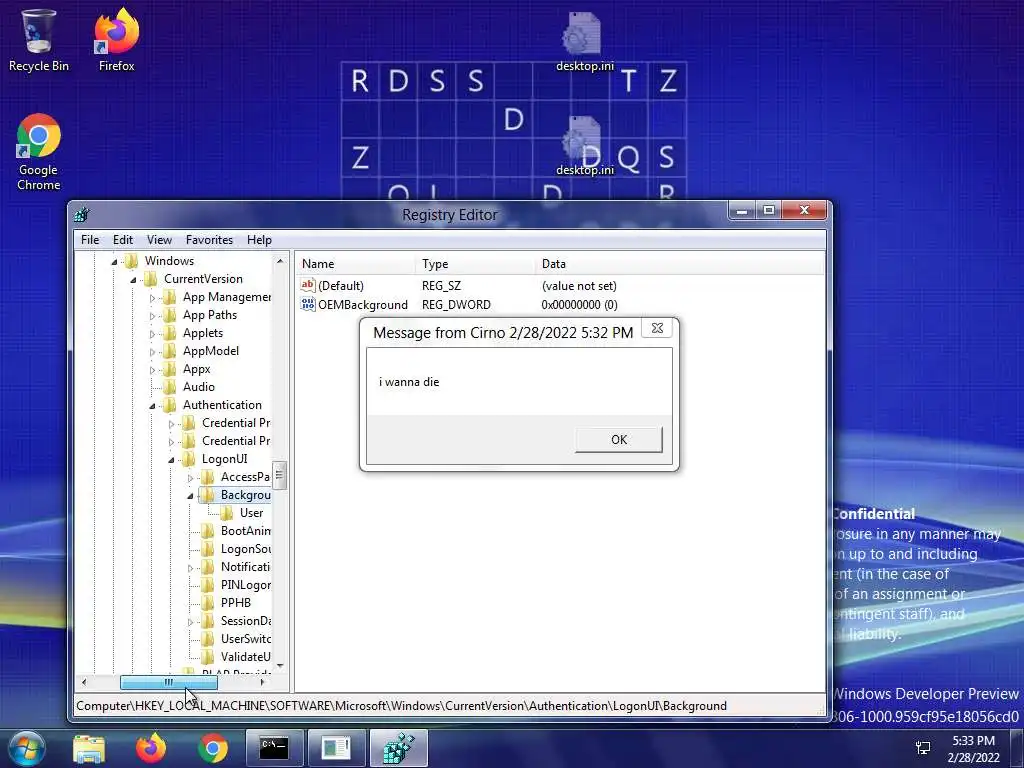This screenshot has width=1024, height=768.
Task: Sort values by the Data column
Action: pos(679,264)
